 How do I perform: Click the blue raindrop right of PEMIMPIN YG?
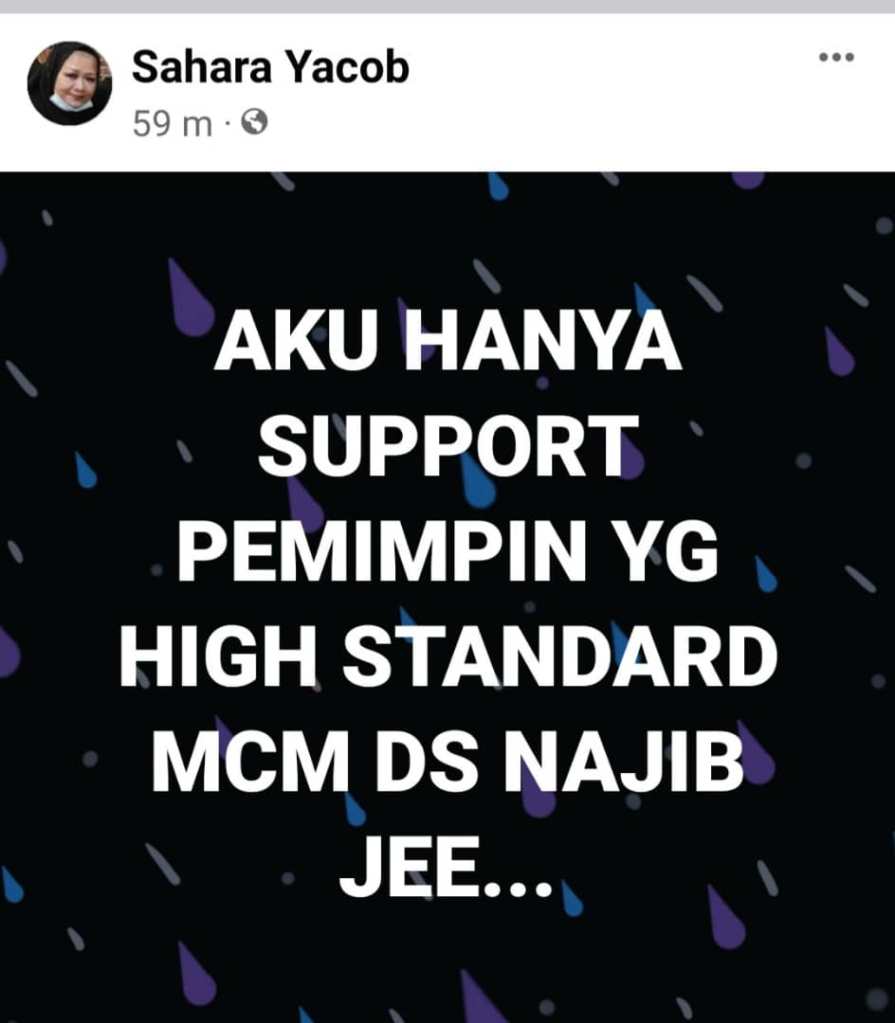tap(766, 574)
